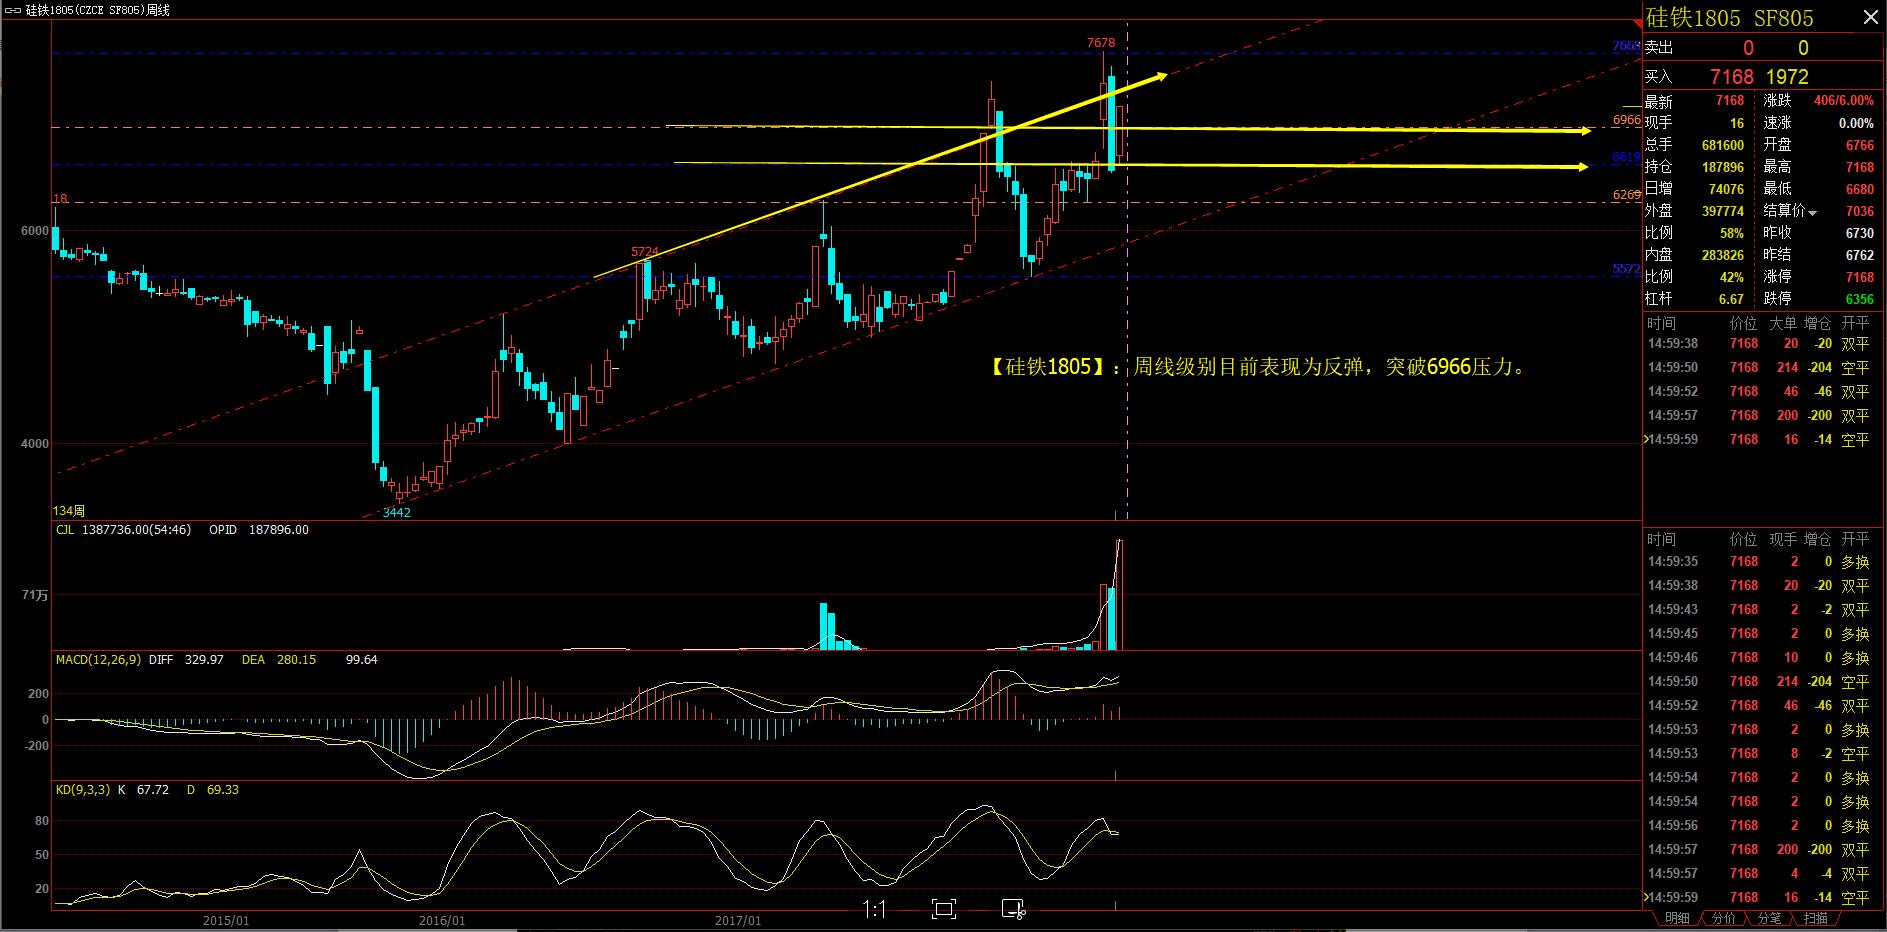
Task: Click the 涨跌 value 406/6.00%
Action: click(1843, 101)
